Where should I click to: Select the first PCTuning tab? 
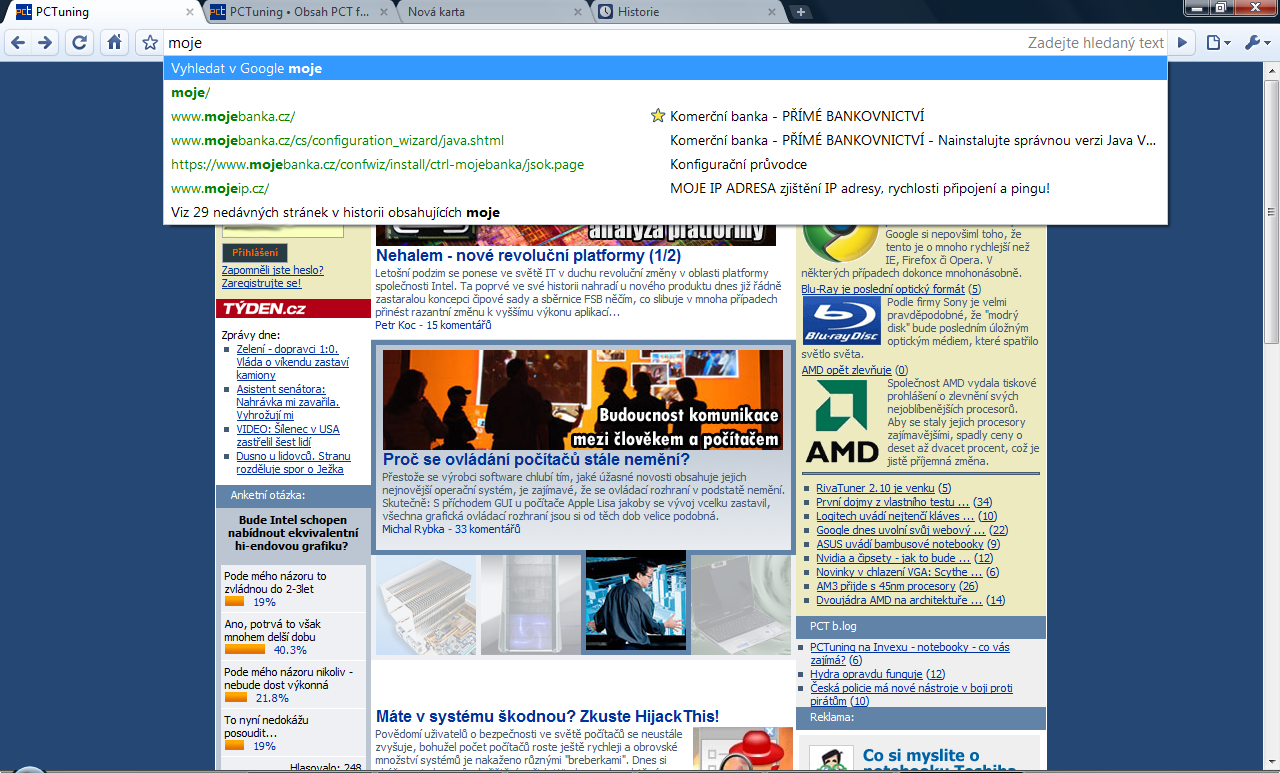click(104, 12)
